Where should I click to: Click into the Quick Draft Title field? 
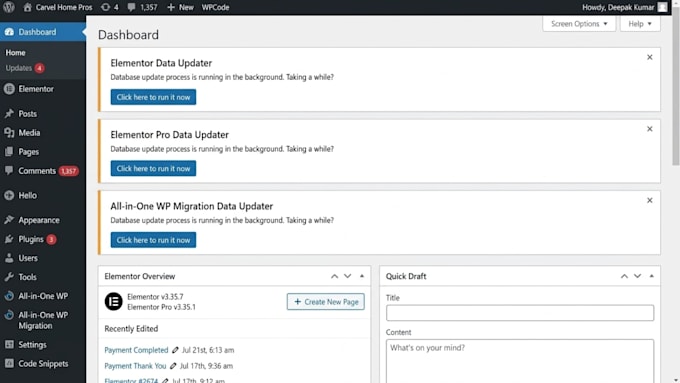pyautogui.click(x=520, y=313)
